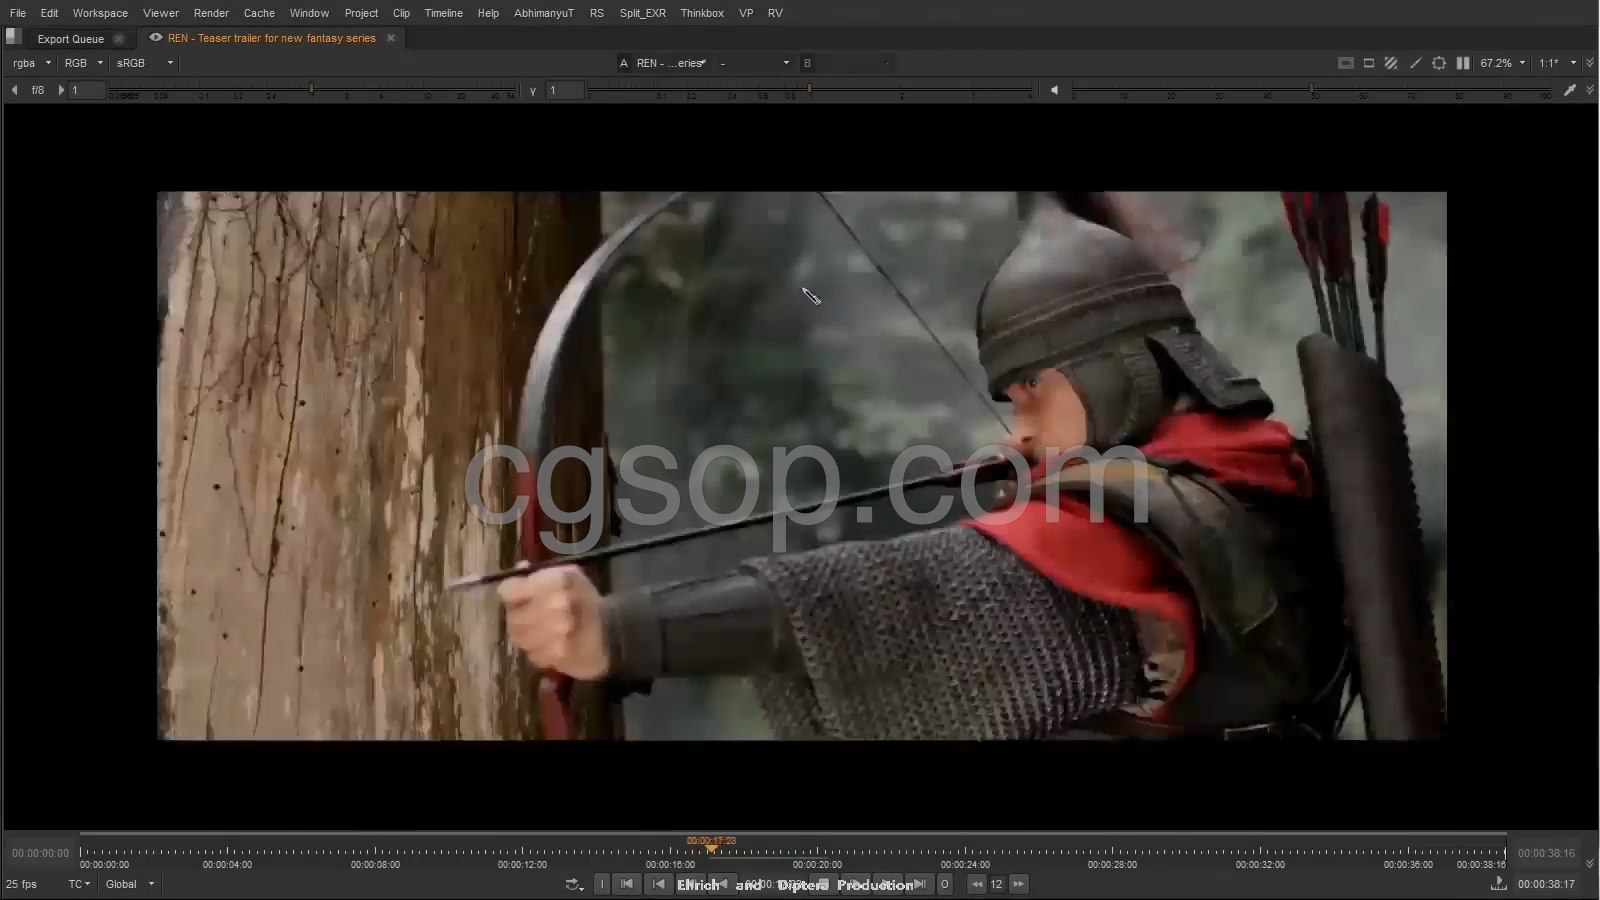Click the gamma value input field
This screenshot has height=900, width=1600.
tap(565, 90)
